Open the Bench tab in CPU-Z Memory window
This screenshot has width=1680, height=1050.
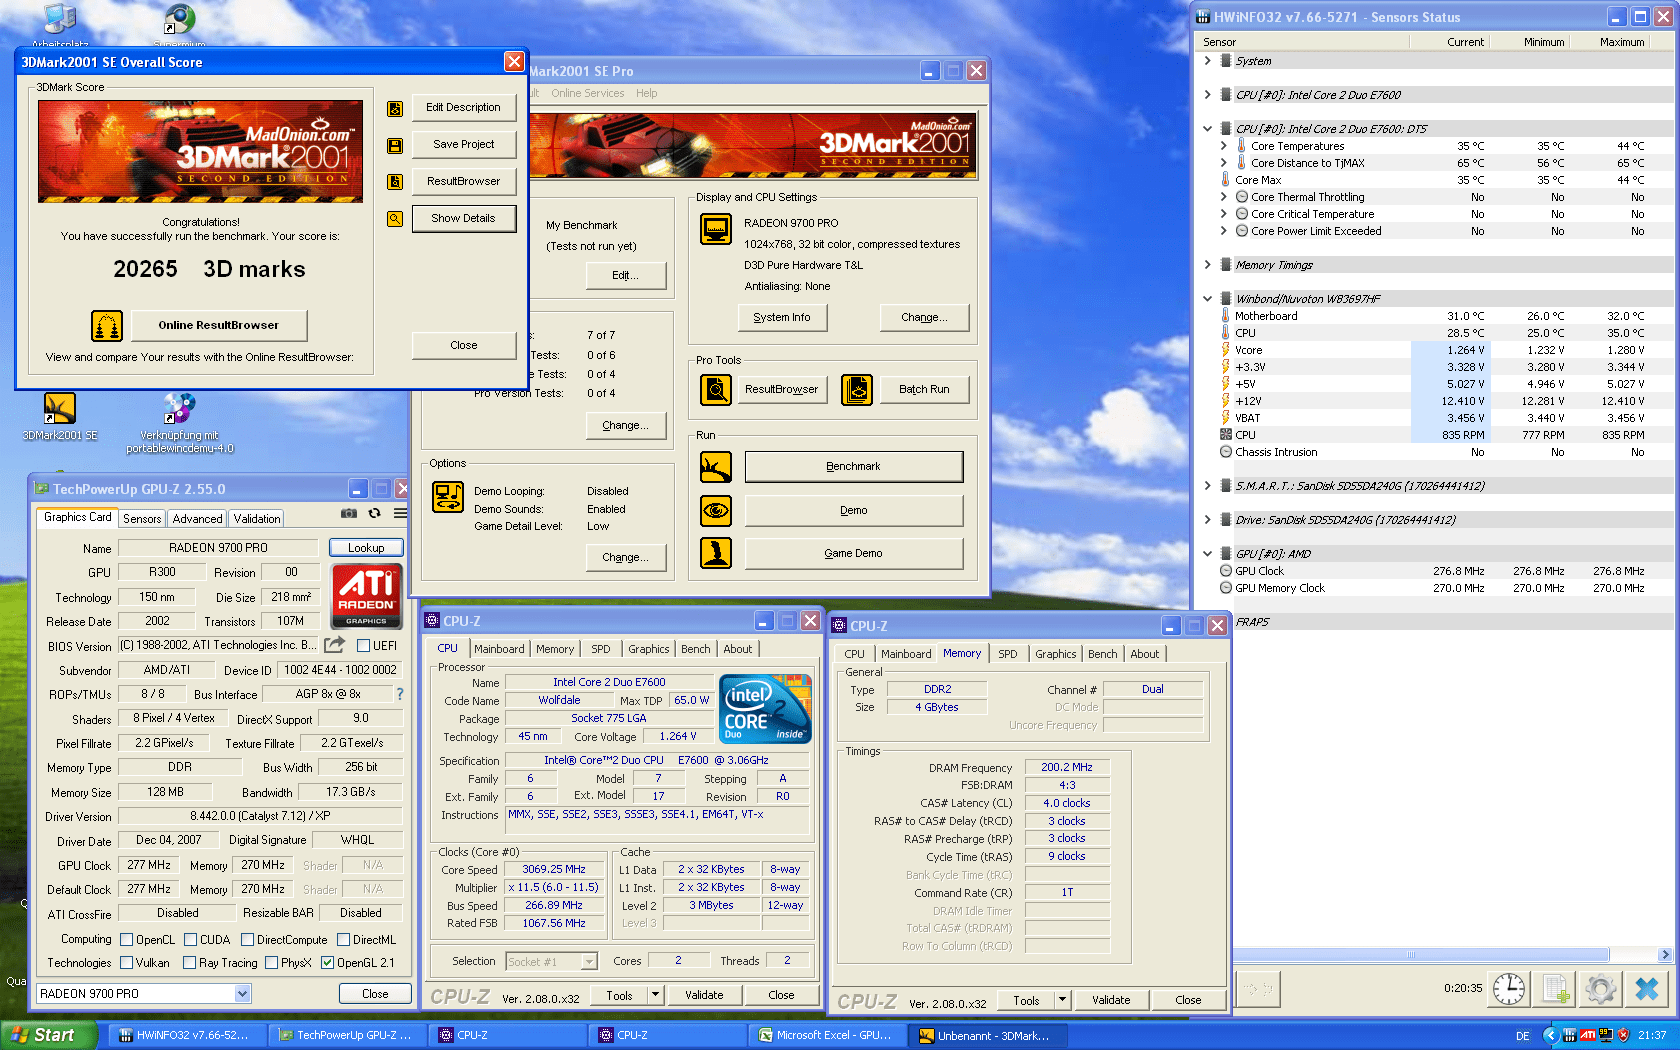pyautogui.click(x=1103, y=654)
